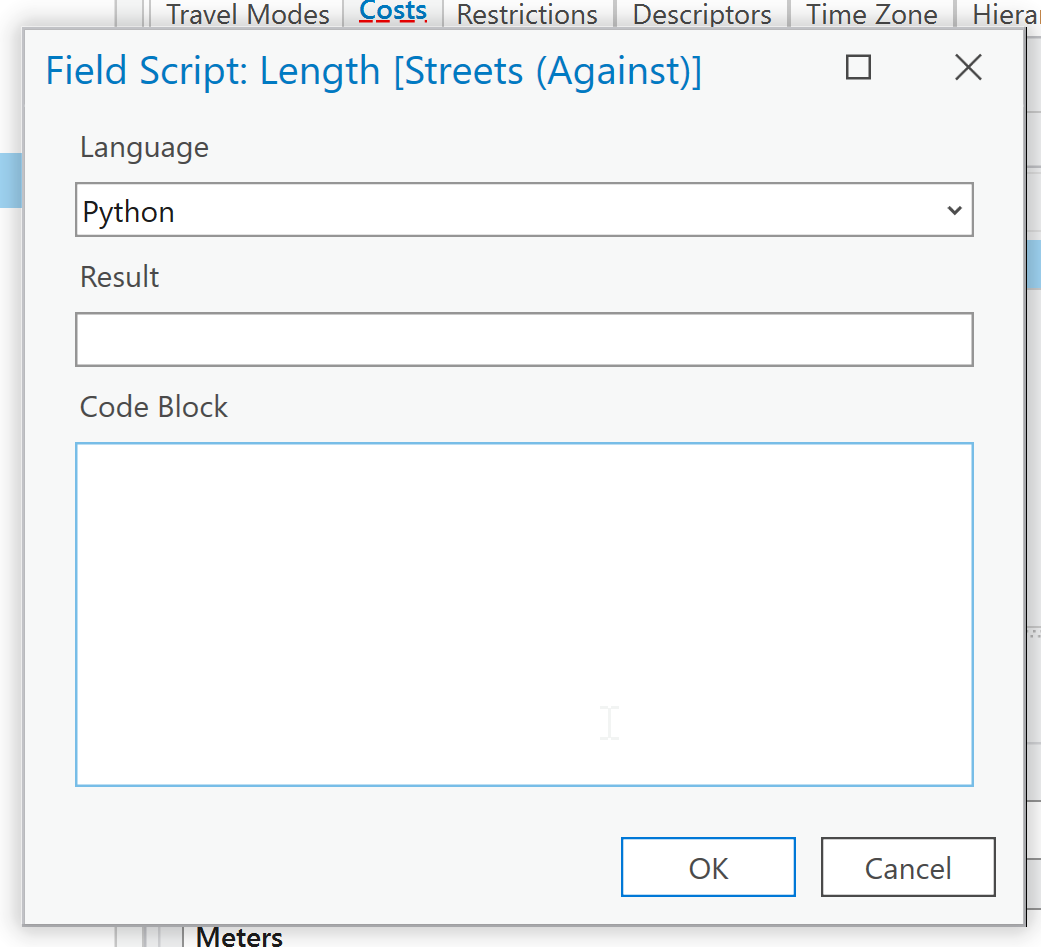1041x947 pixels.
Task: Switch to the Travel Modes tab
Action: point(247,15)
